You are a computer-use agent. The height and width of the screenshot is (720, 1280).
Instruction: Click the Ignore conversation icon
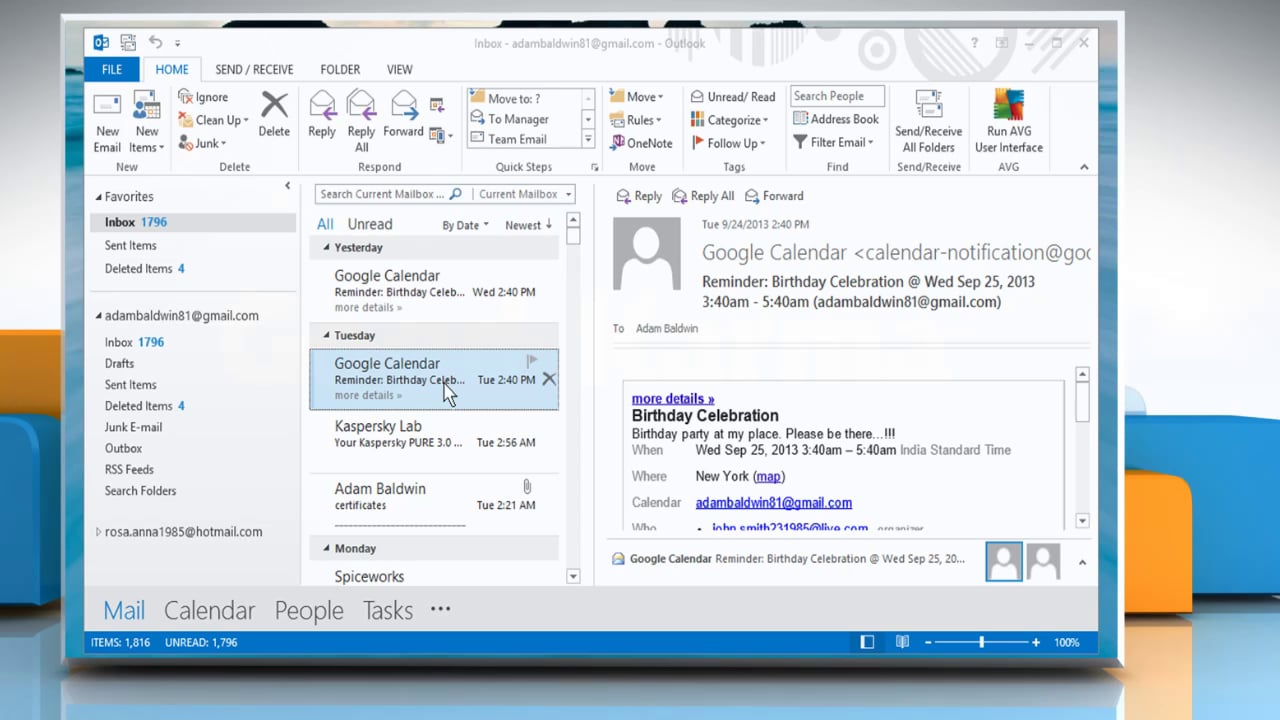point(186,97)
